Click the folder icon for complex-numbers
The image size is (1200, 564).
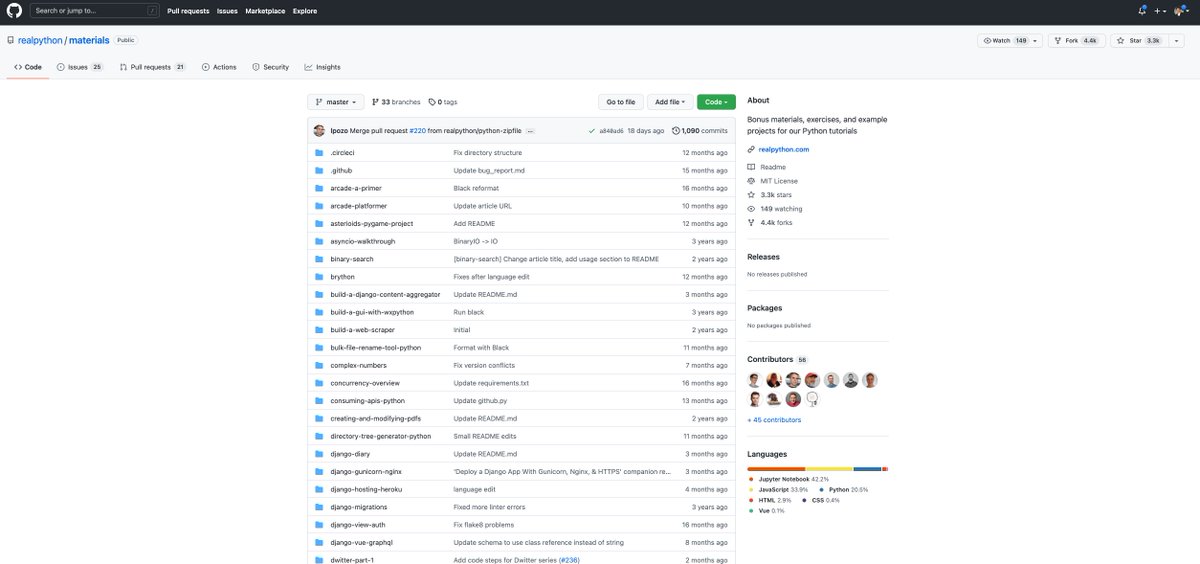(x=319, y=366)
